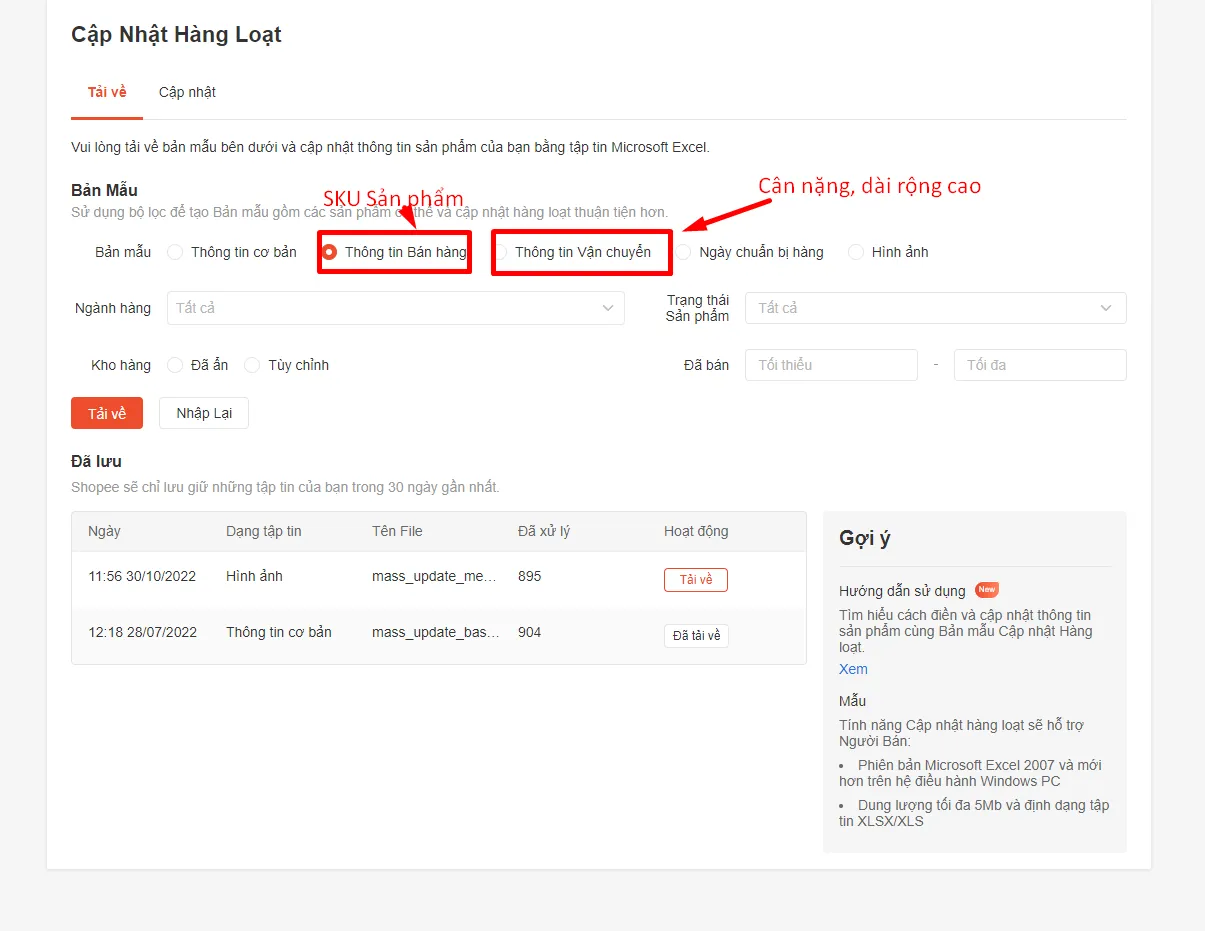Click the Trạng thái Sản phẩm chevron arrow

pyautogui.click(x=1106, y=308)
